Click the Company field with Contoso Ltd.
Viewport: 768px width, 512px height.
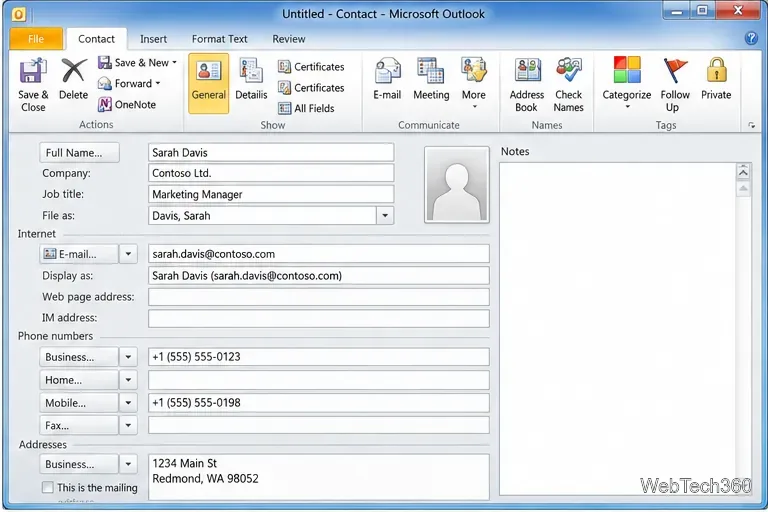[x=271, y=173]
